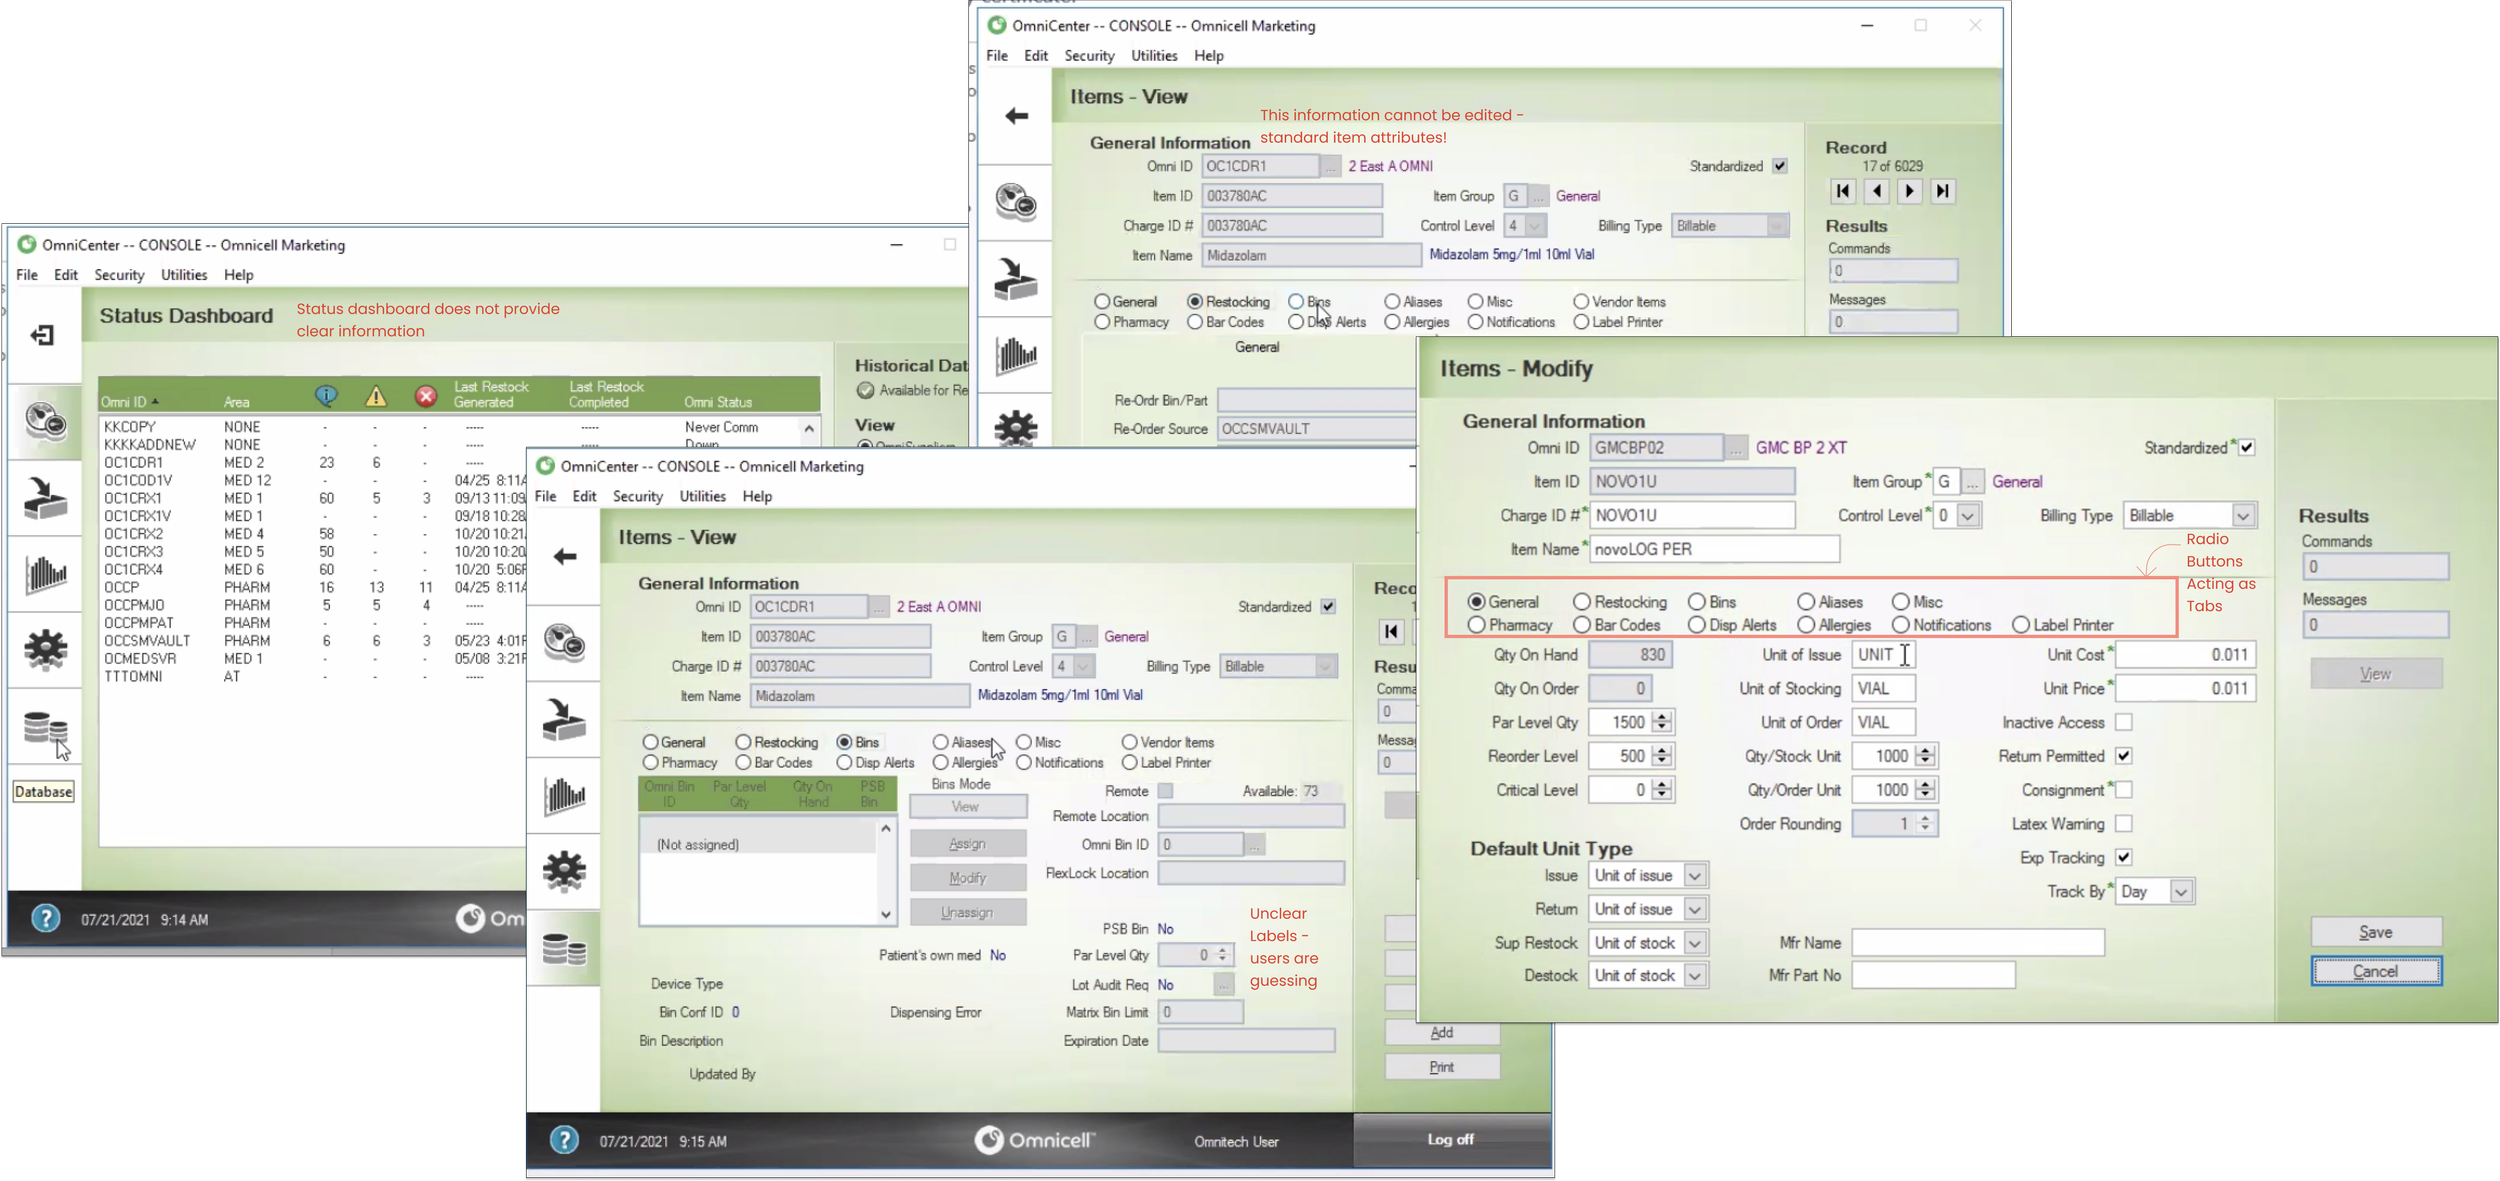Enable the Inactive Access checkbox
The height and width of the screenshot is (1181, 2500).
(2124, 722)
